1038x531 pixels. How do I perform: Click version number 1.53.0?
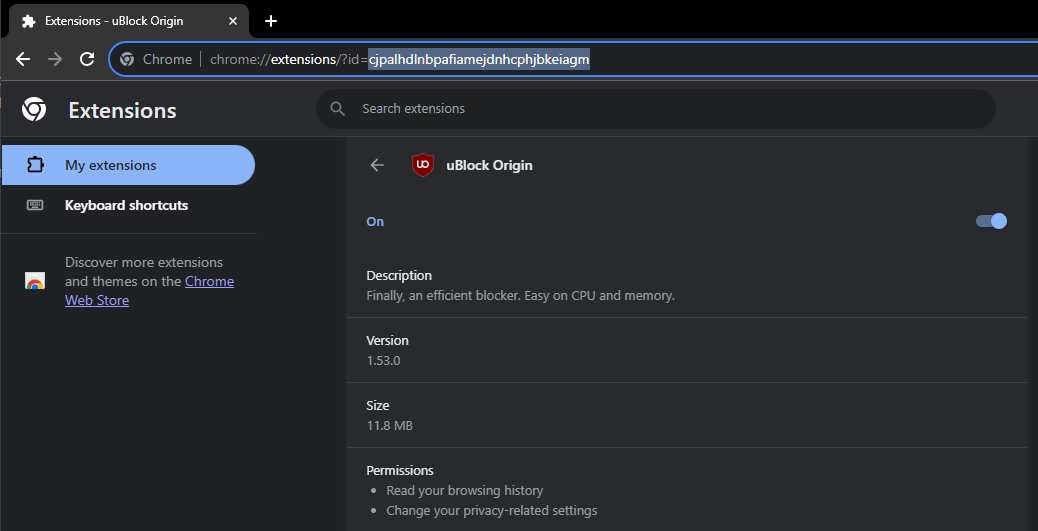(383, 361)
